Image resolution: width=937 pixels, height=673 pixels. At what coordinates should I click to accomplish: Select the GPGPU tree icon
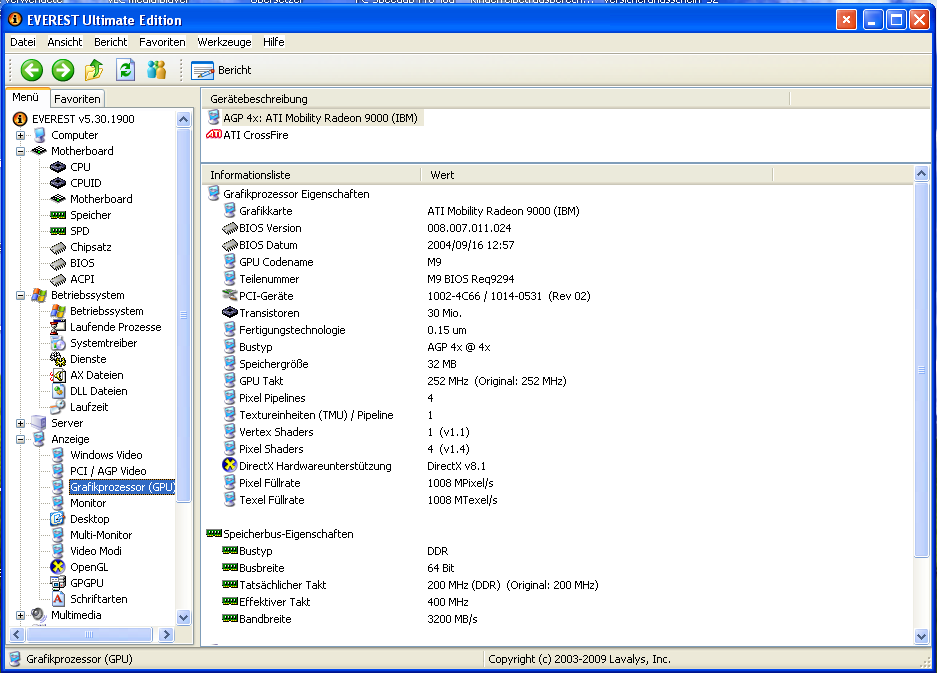[x=58, y=583]
